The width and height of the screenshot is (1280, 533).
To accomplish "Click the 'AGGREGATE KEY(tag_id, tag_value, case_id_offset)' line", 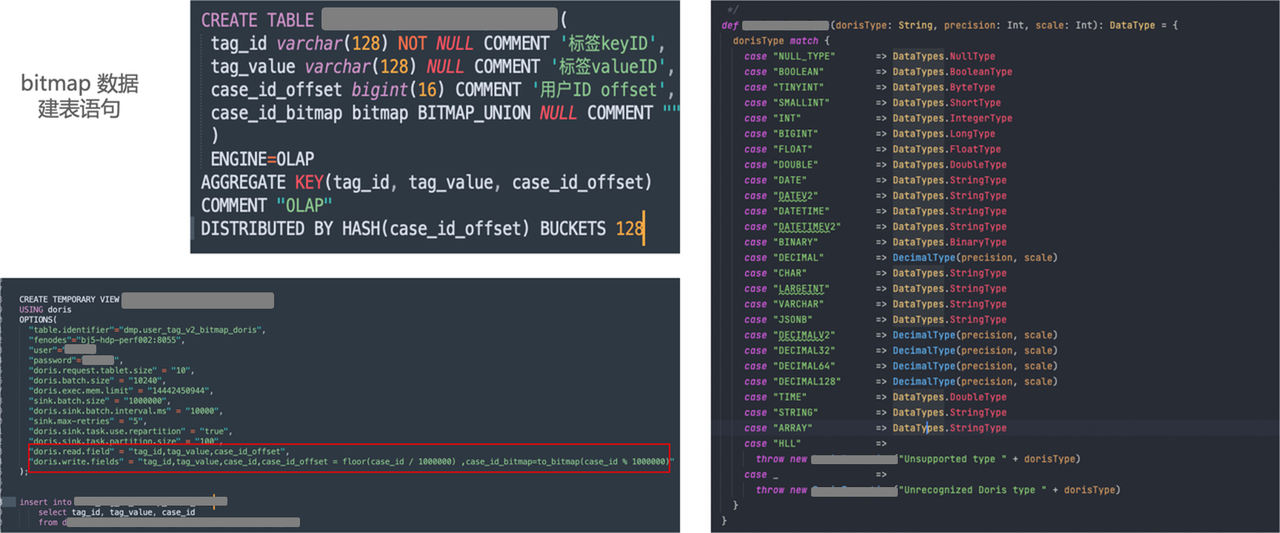I will click(x=427, y=182).
